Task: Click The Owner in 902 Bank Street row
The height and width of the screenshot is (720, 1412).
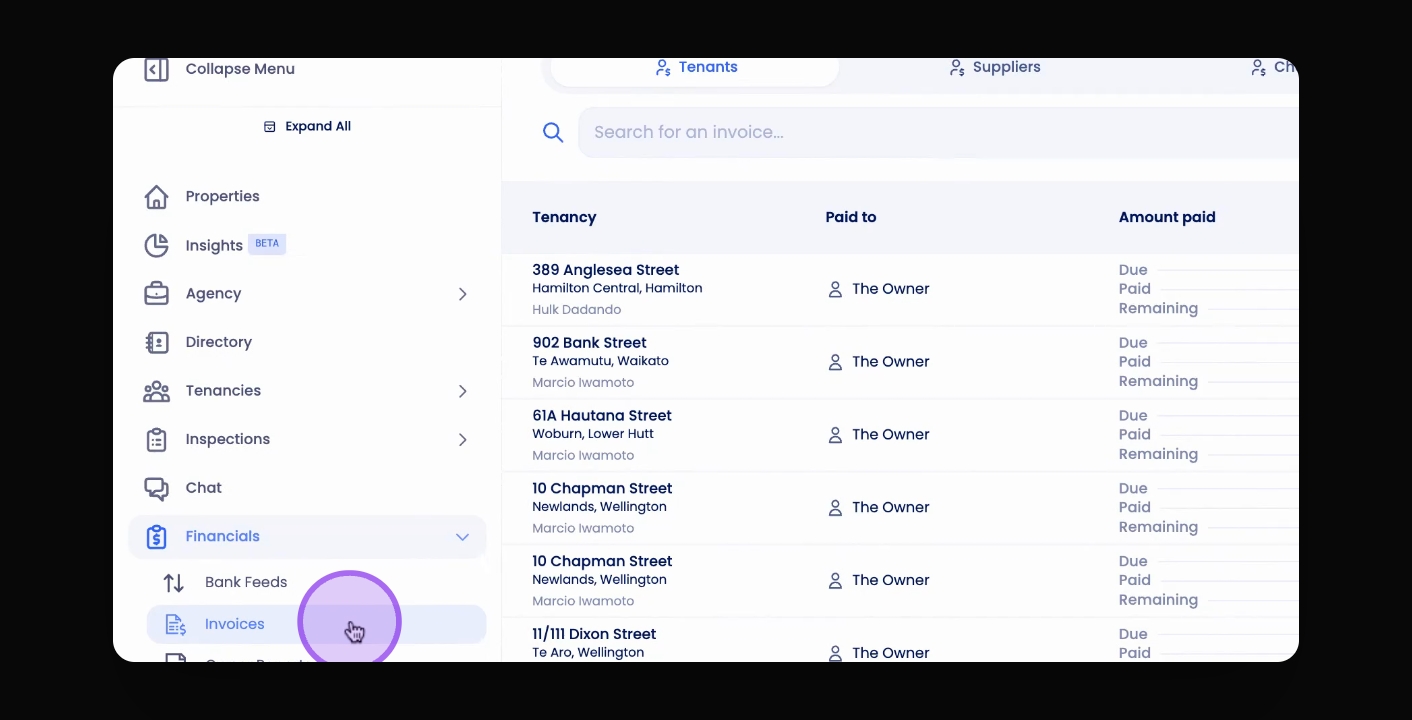Action: click(890, 362)
